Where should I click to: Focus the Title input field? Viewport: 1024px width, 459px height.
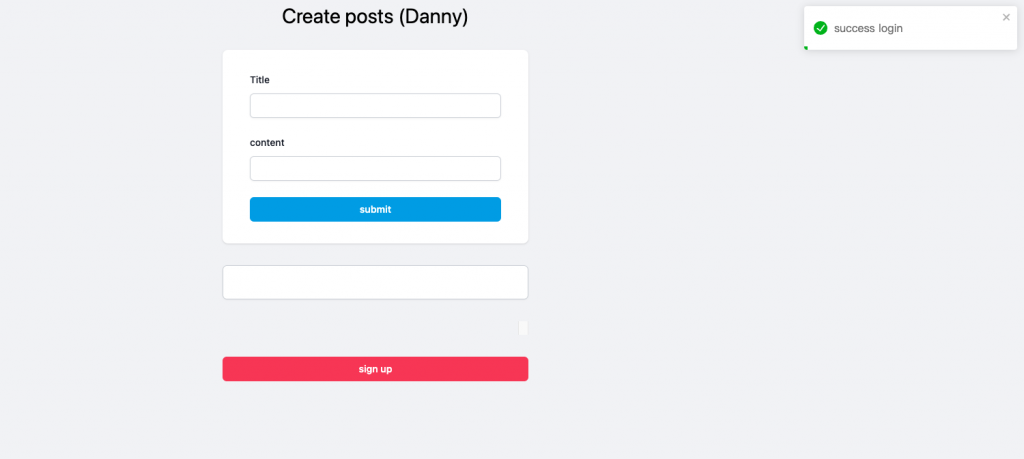coord(375,106)
